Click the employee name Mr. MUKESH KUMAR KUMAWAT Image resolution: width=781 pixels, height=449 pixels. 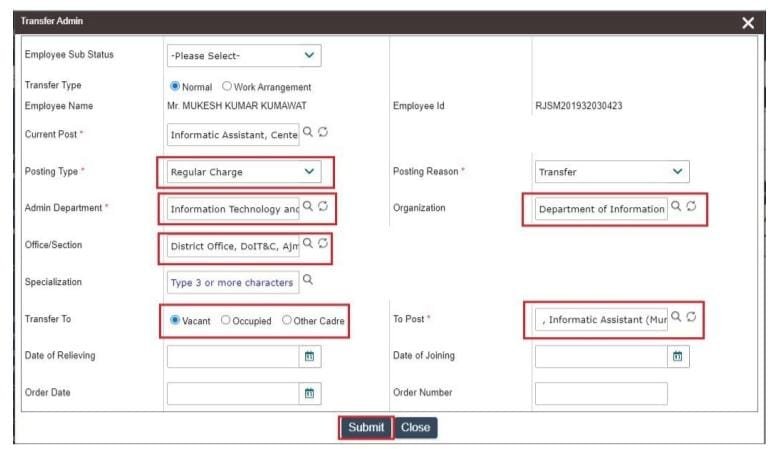[x=237, y=106]
